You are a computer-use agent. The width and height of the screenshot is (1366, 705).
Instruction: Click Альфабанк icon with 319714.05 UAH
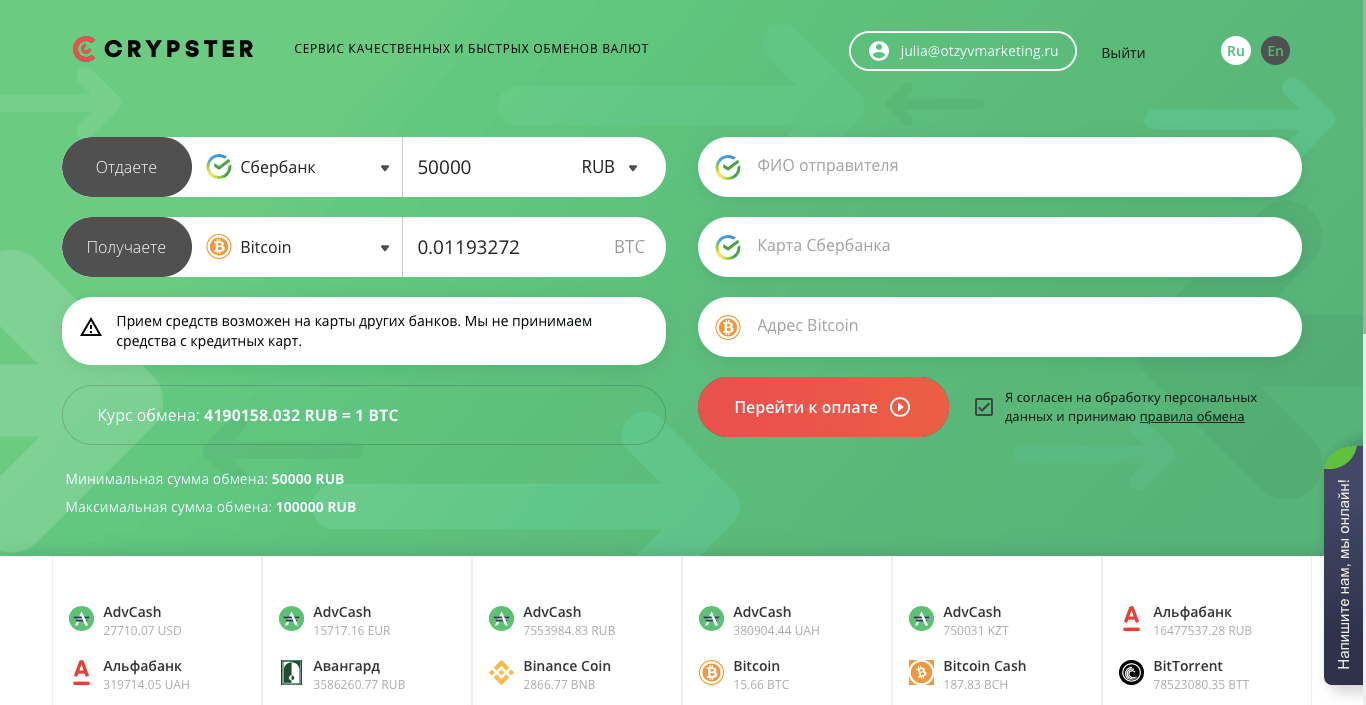(x=81, y=673)
